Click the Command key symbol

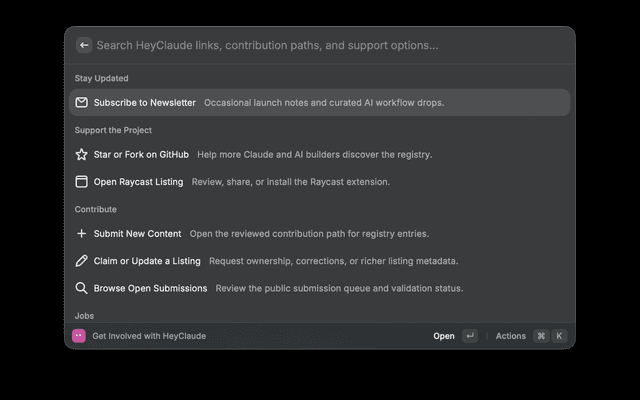pos(541,336)
